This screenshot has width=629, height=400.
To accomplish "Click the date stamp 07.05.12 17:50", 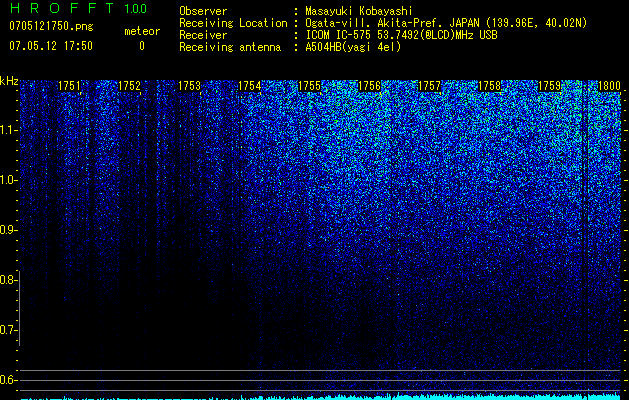I will tap(51, 46).
